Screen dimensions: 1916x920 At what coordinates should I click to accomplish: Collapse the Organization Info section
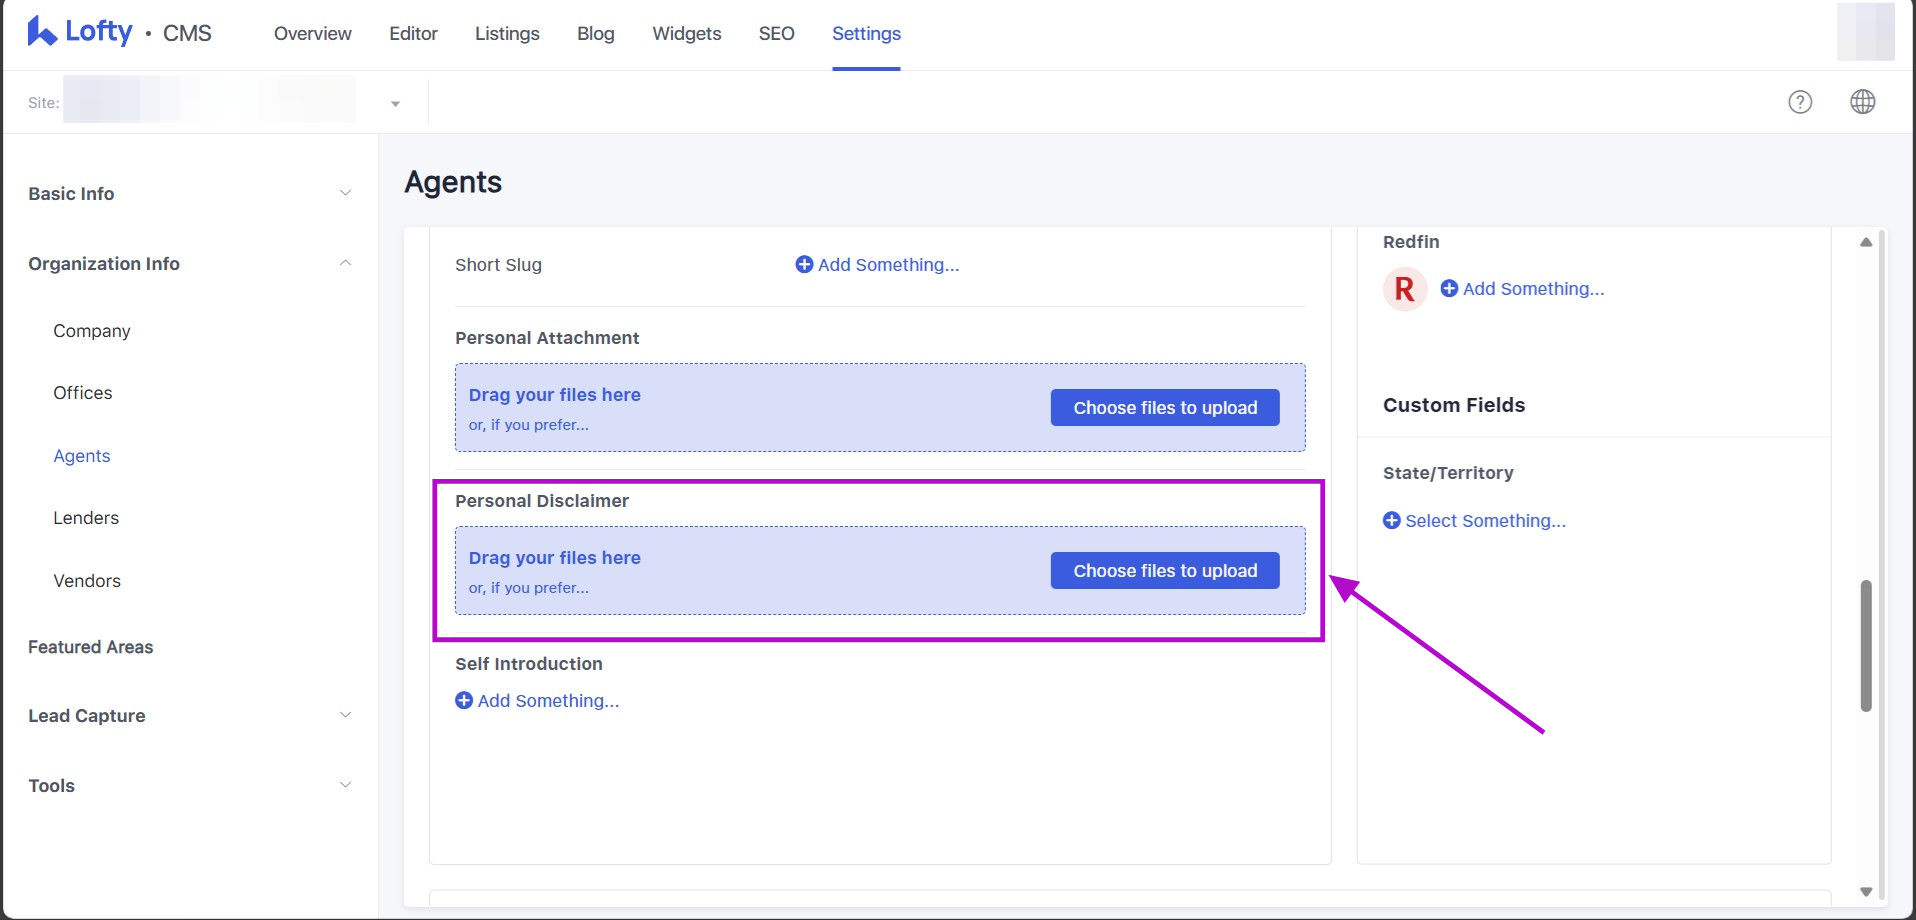(x=345, y=264)
